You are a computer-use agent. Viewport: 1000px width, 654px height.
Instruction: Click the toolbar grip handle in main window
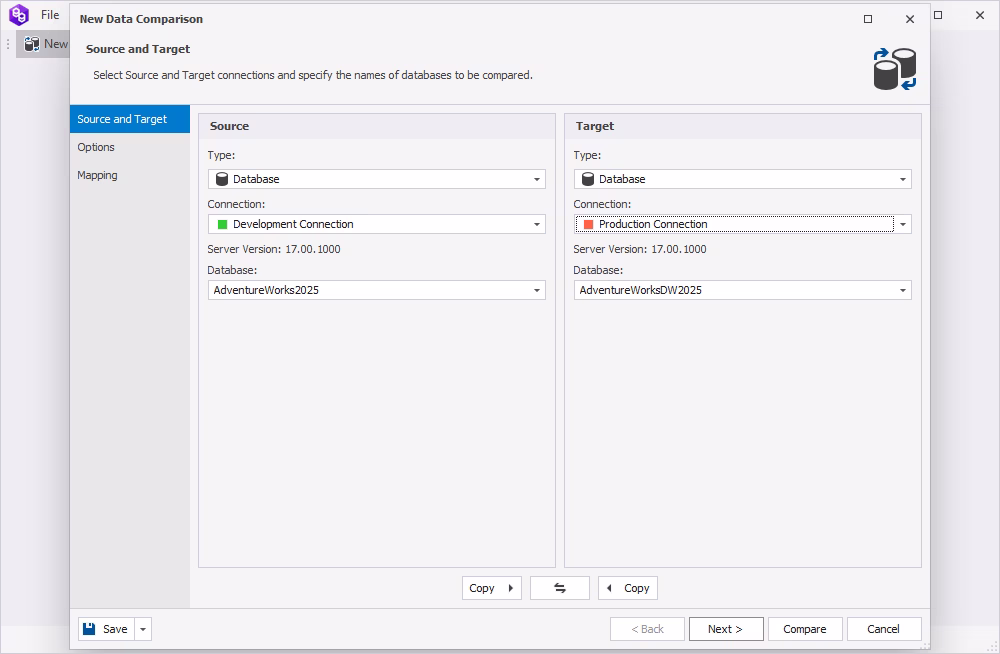coord(8,44)
